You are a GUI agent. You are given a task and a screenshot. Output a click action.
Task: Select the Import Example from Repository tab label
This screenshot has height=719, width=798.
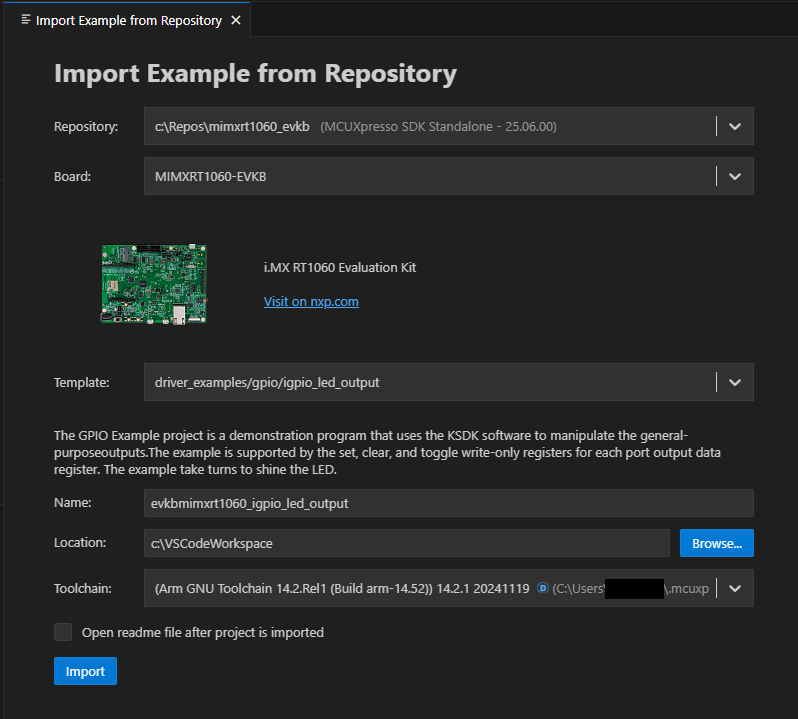pos(128,20)
